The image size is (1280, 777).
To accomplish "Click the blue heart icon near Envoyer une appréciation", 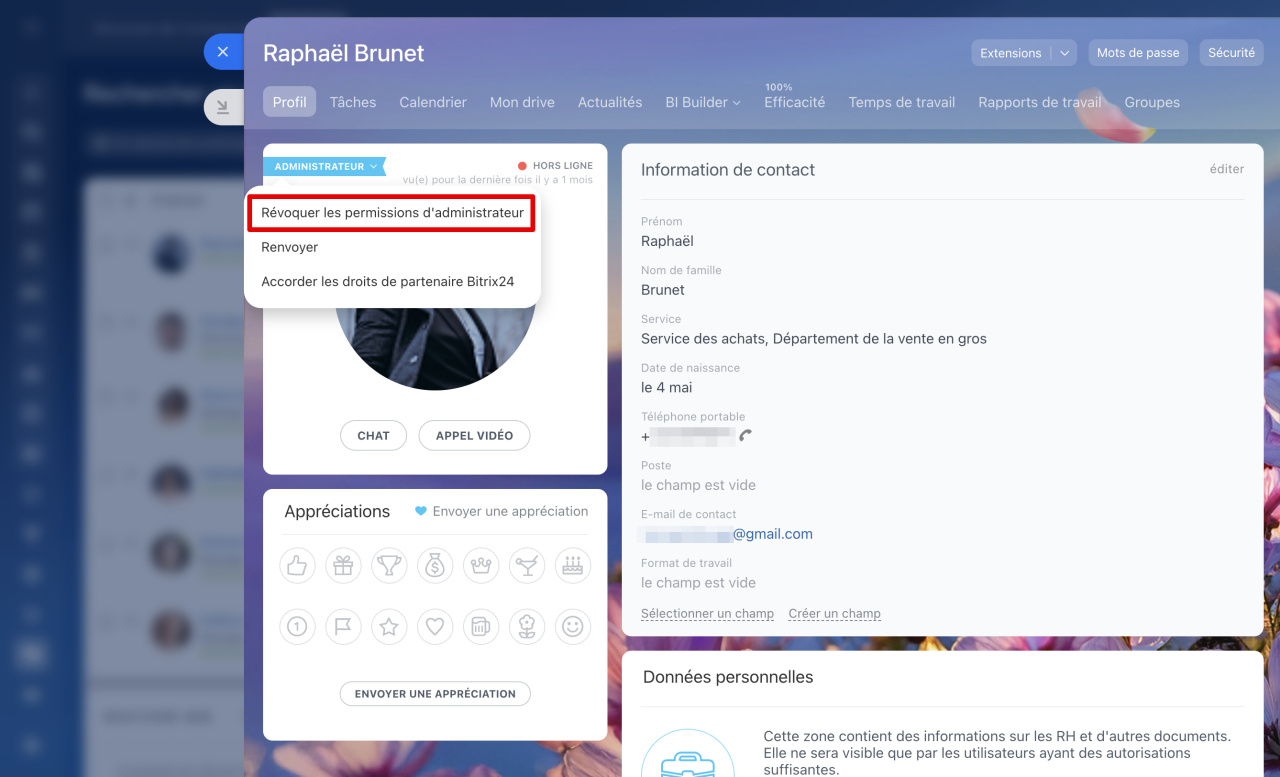I will click(421, 511).
